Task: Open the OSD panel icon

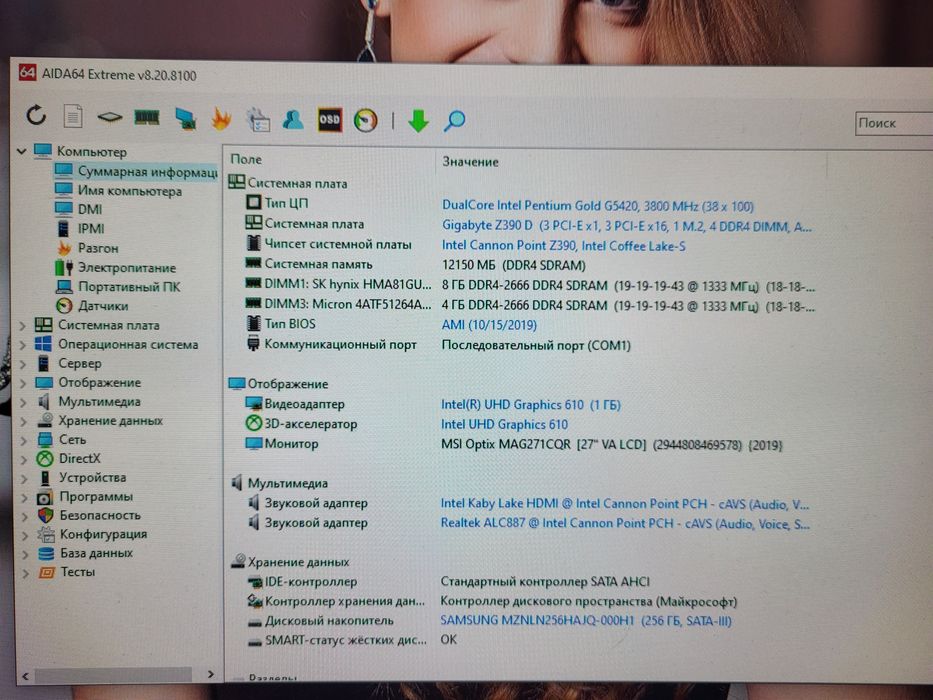Action: point(330,120)
